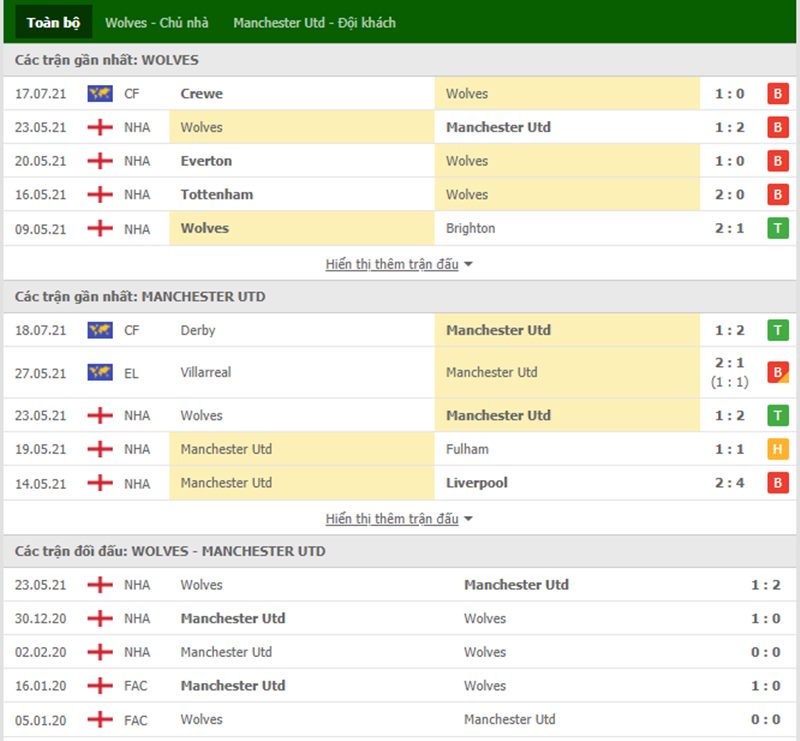The width and height of the screenshot is (800, 741).
Task: Click date 02.02.20 in head-to-head
Action: tap(41, 652)
